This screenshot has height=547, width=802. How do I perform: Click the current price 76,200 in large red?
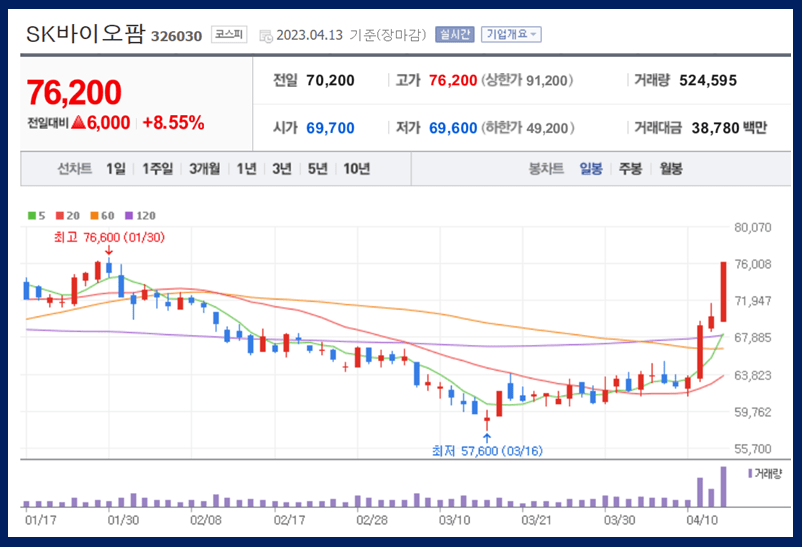click(74, 93)
